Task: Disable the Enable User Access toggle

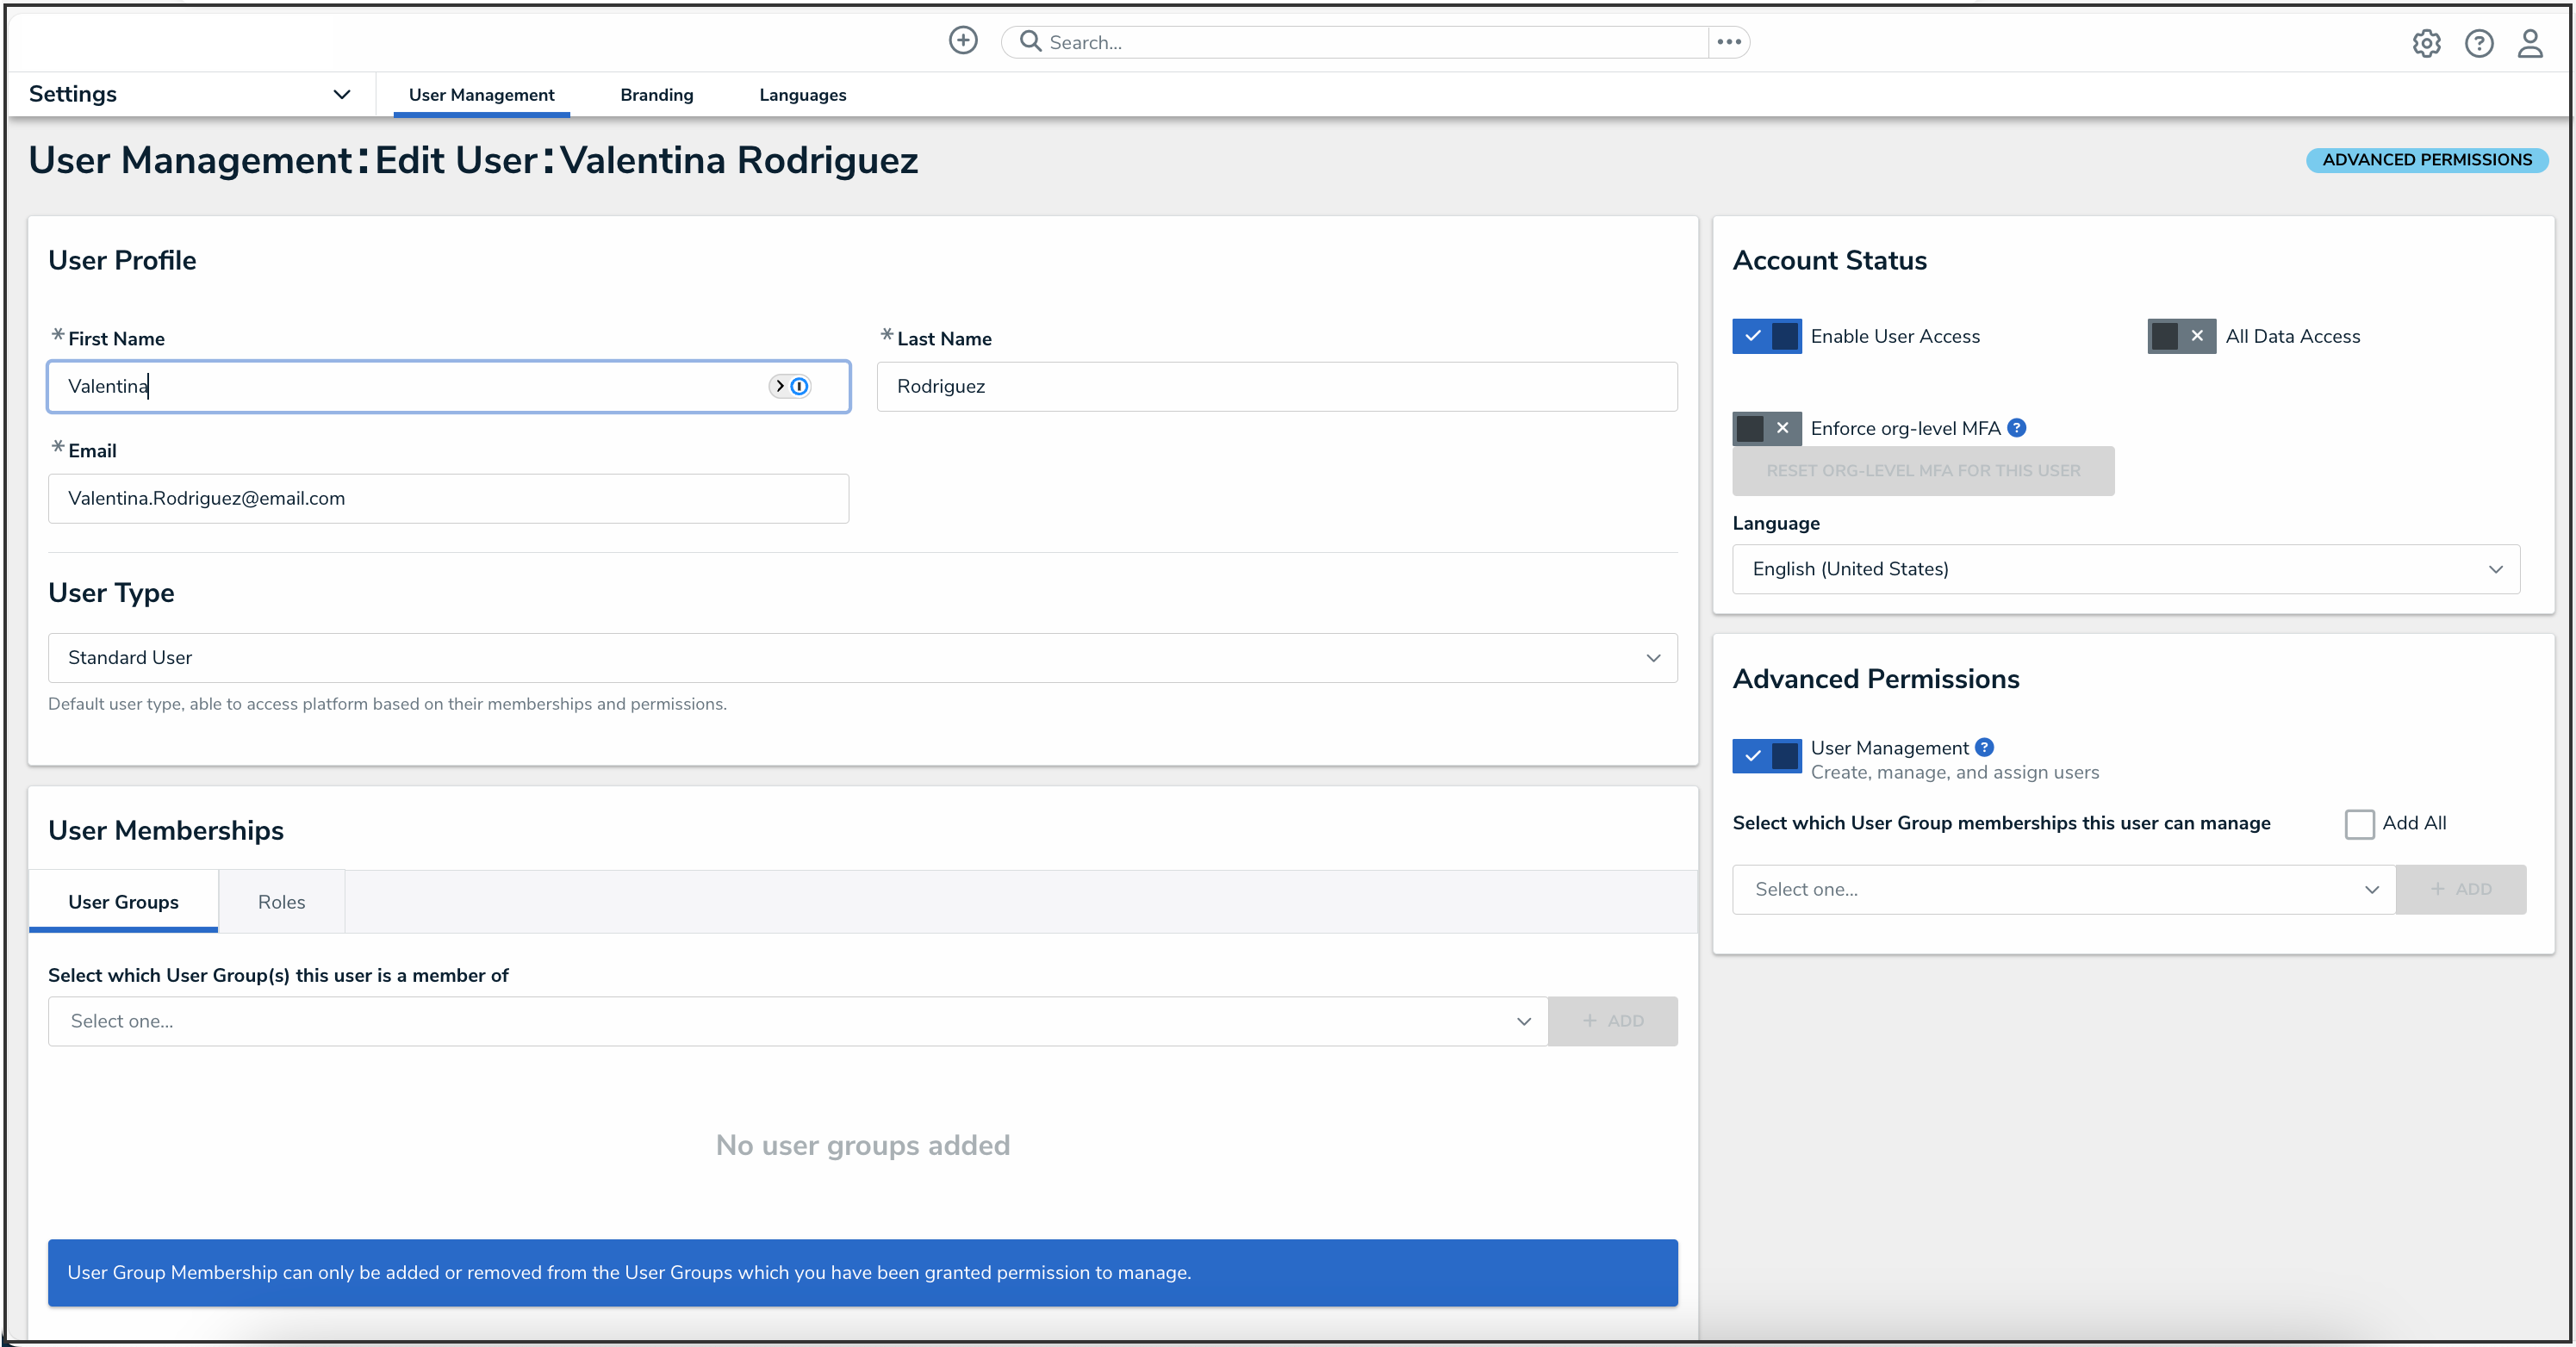Action: [x=1767, y=336]
